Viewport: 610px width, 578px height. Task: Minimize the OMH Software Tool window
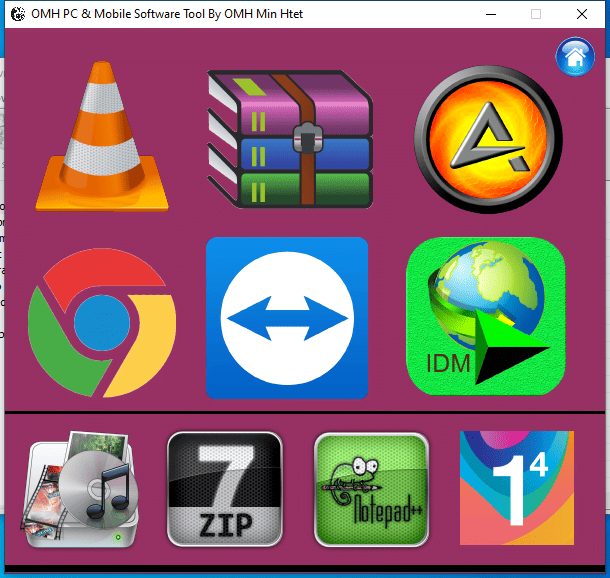click(491, 14)
